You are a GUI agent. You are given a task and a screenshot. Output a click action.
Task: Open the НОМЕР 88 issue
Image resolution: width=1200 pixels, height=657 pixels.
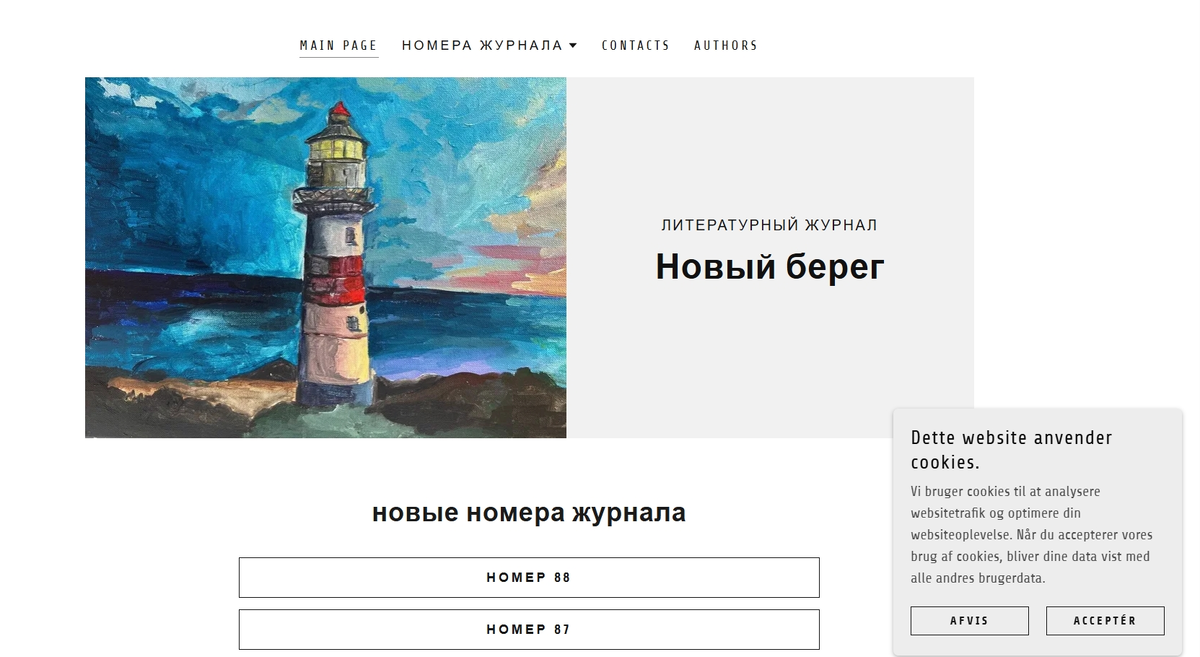point(529,577)
